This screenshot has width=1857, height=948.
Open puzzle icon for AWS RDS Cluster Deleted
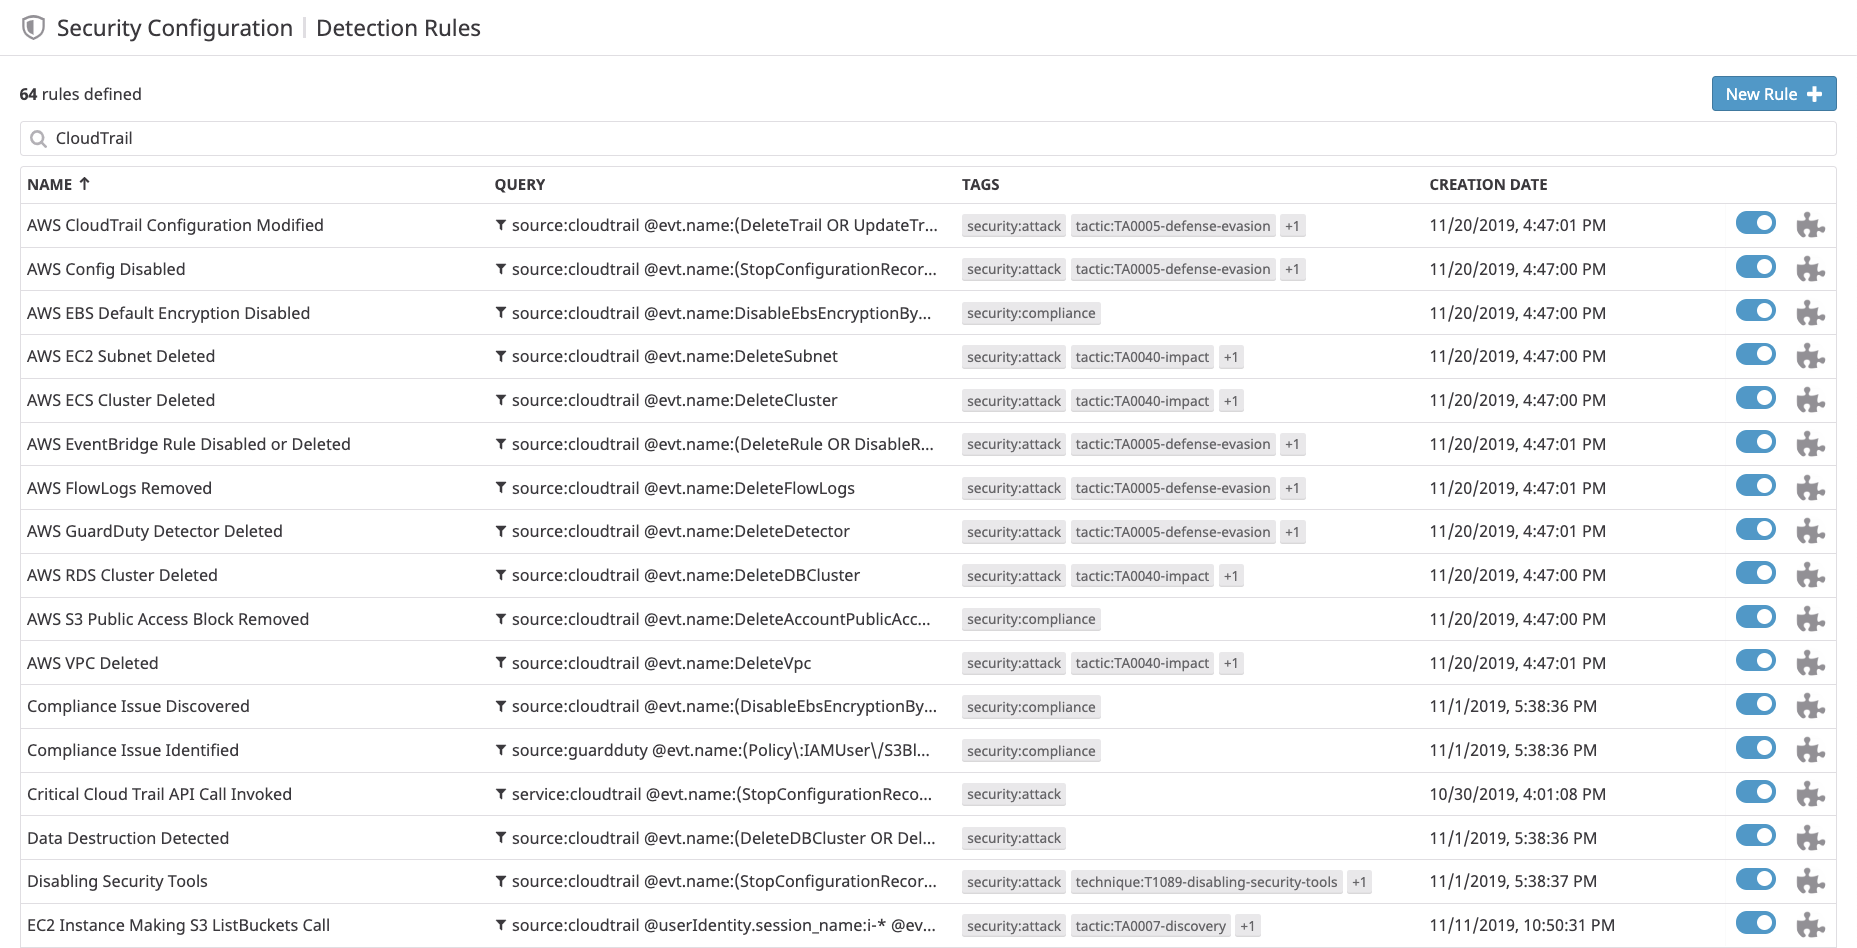click(x=1810, y=575)
